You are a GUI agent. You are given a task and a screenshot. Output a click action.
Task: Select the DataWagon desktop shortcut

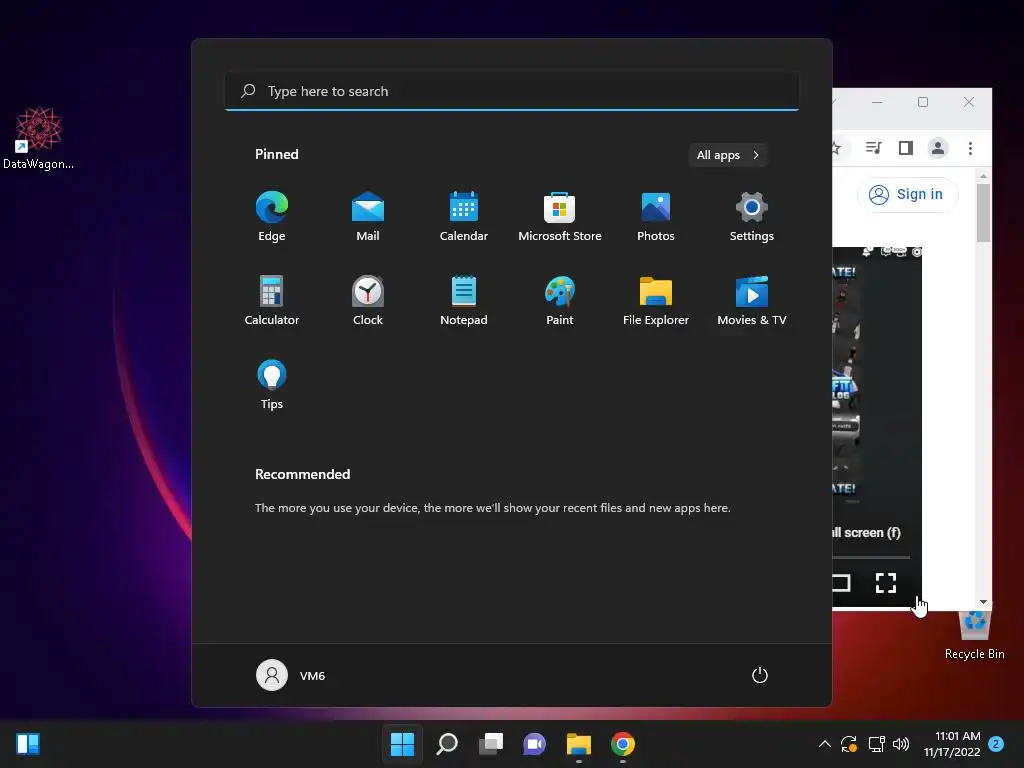[x=38, y=138]
